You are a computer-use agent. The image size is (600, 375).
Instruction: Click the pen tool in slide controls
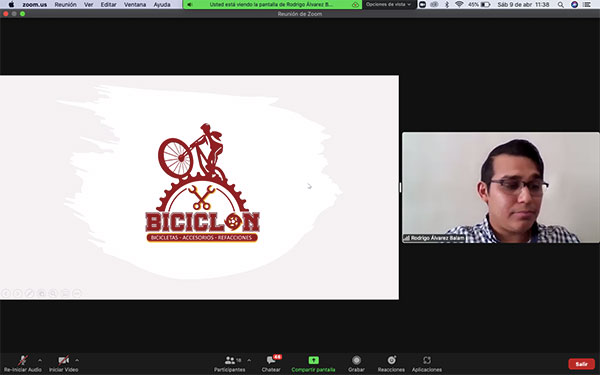click(29, 293)
